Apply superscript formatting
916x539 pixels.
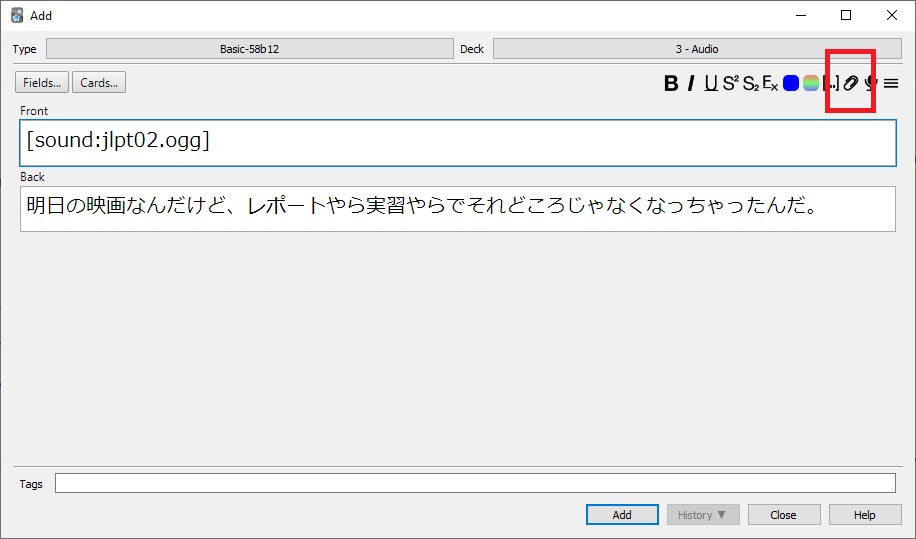tap(730, 84)
